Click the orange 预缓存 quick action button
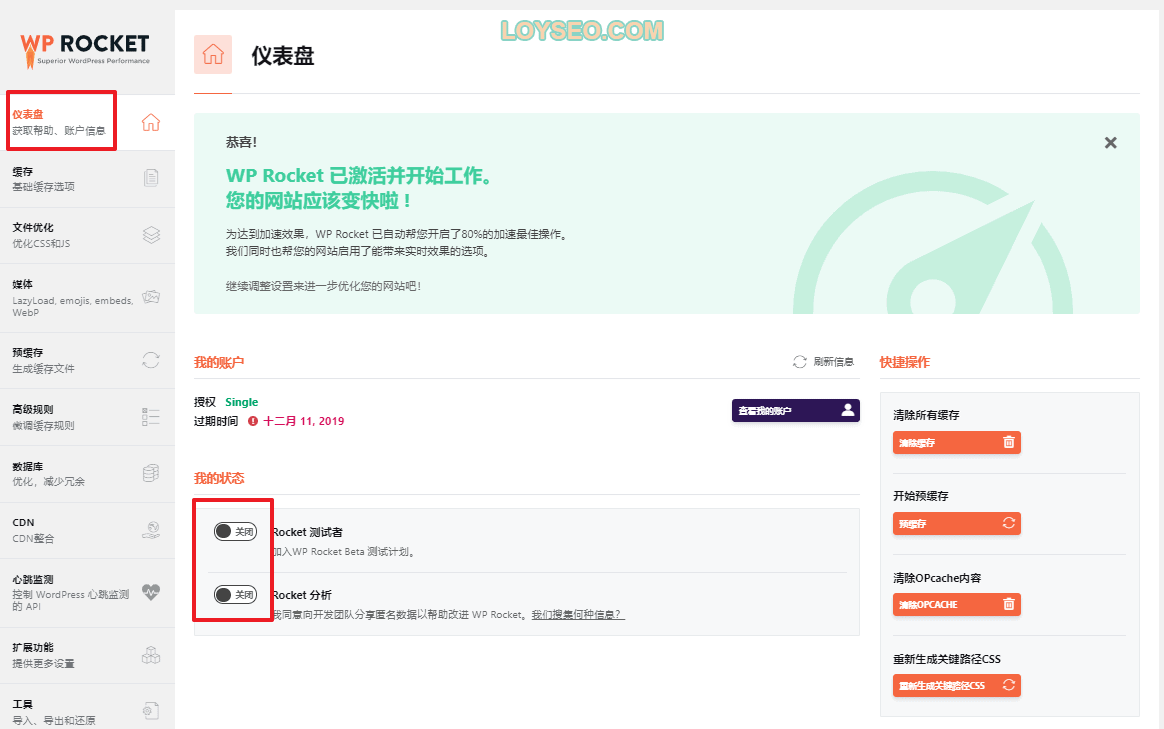Screen dimensions: 1164x729 [x=956, y=523]
